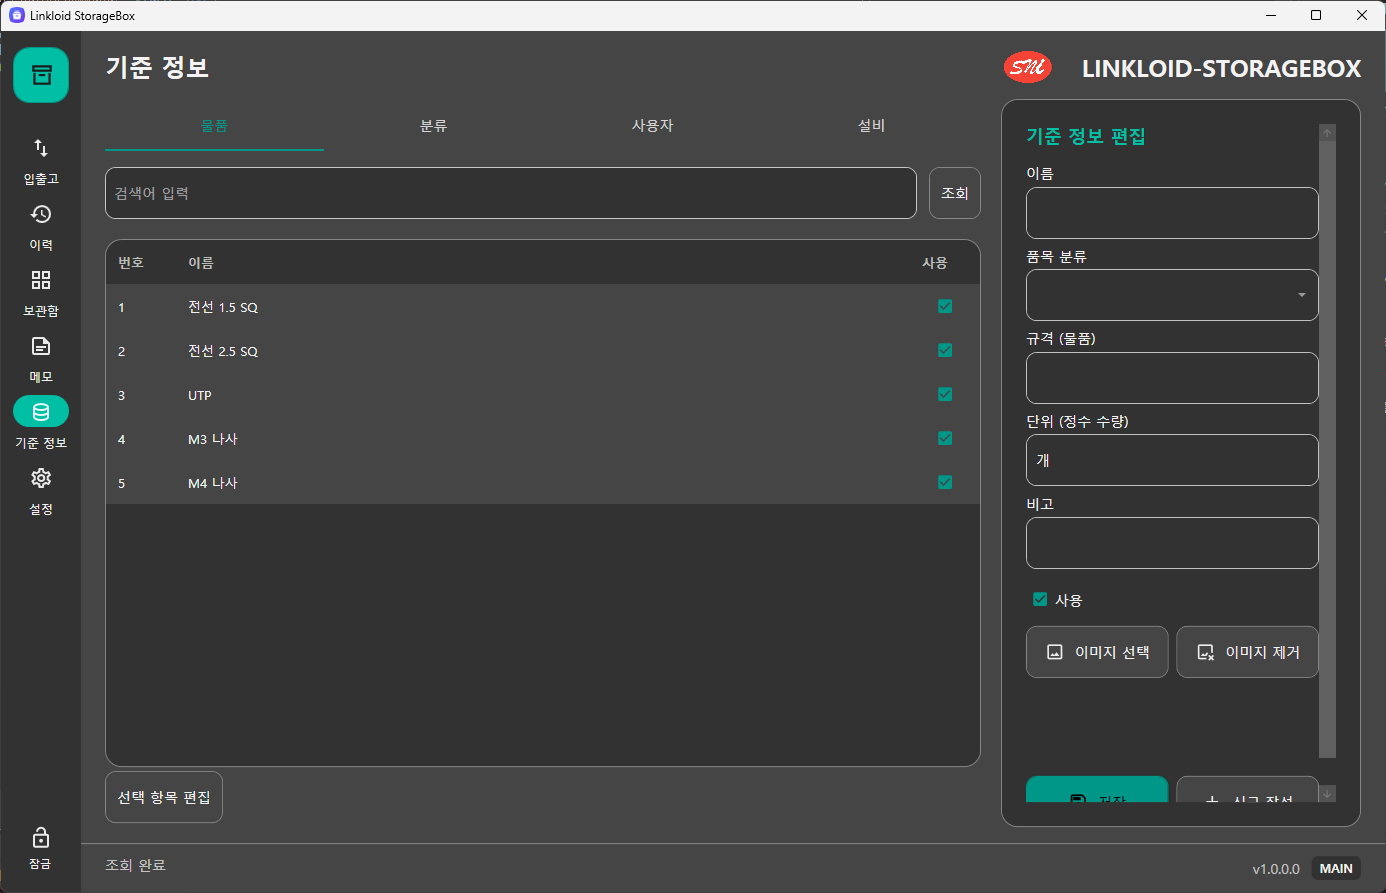Click the edit panel scroll-down arrow

coord(1327,794)
